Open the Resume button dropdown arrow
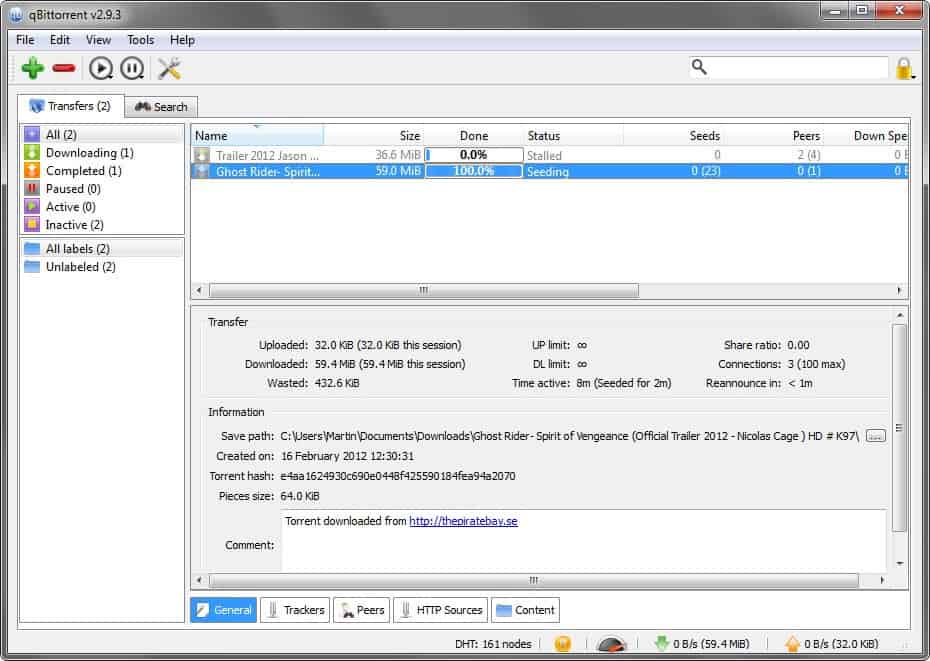This screenshot has height=661, width=930. [112, 75]
